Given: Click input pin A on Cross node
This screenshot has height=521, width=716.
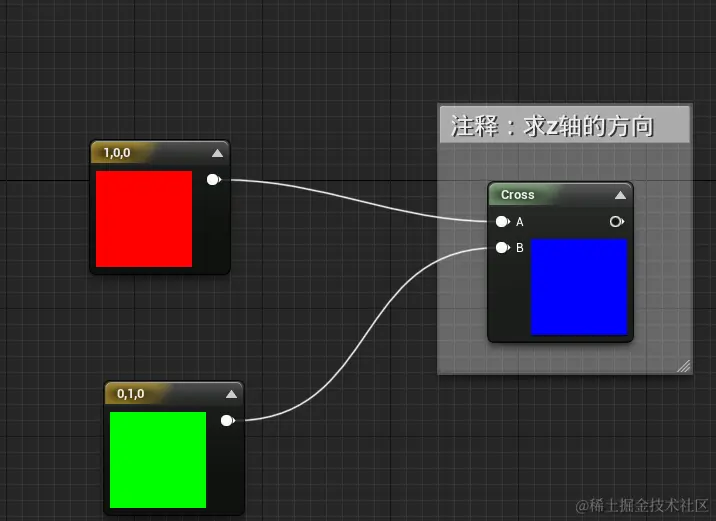Looking at the screenshot, I should pos(502,221).
